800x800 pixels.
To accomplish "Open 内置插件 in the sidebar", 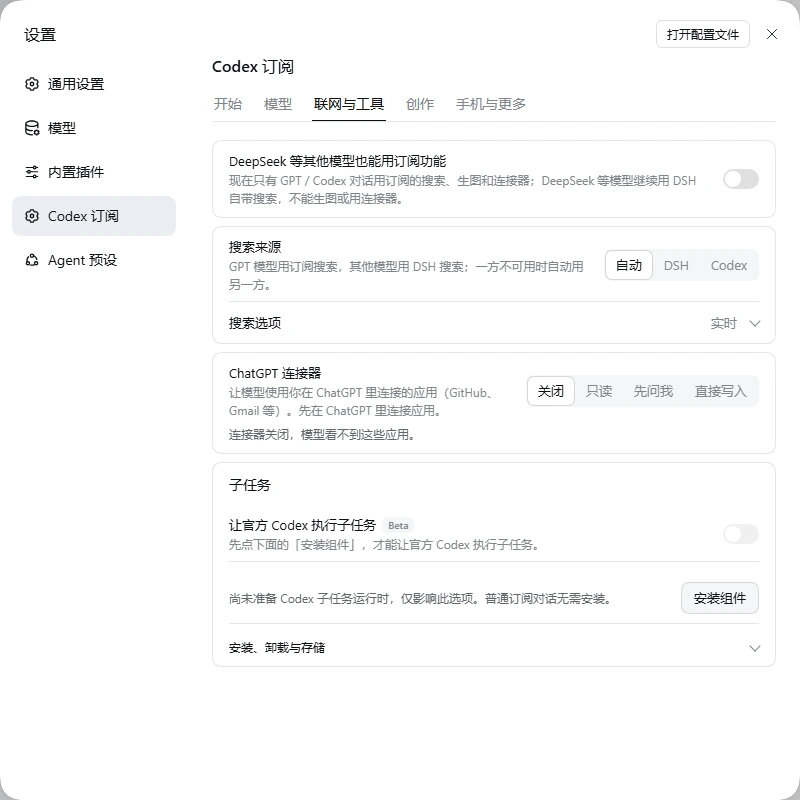I will [94, 172].
